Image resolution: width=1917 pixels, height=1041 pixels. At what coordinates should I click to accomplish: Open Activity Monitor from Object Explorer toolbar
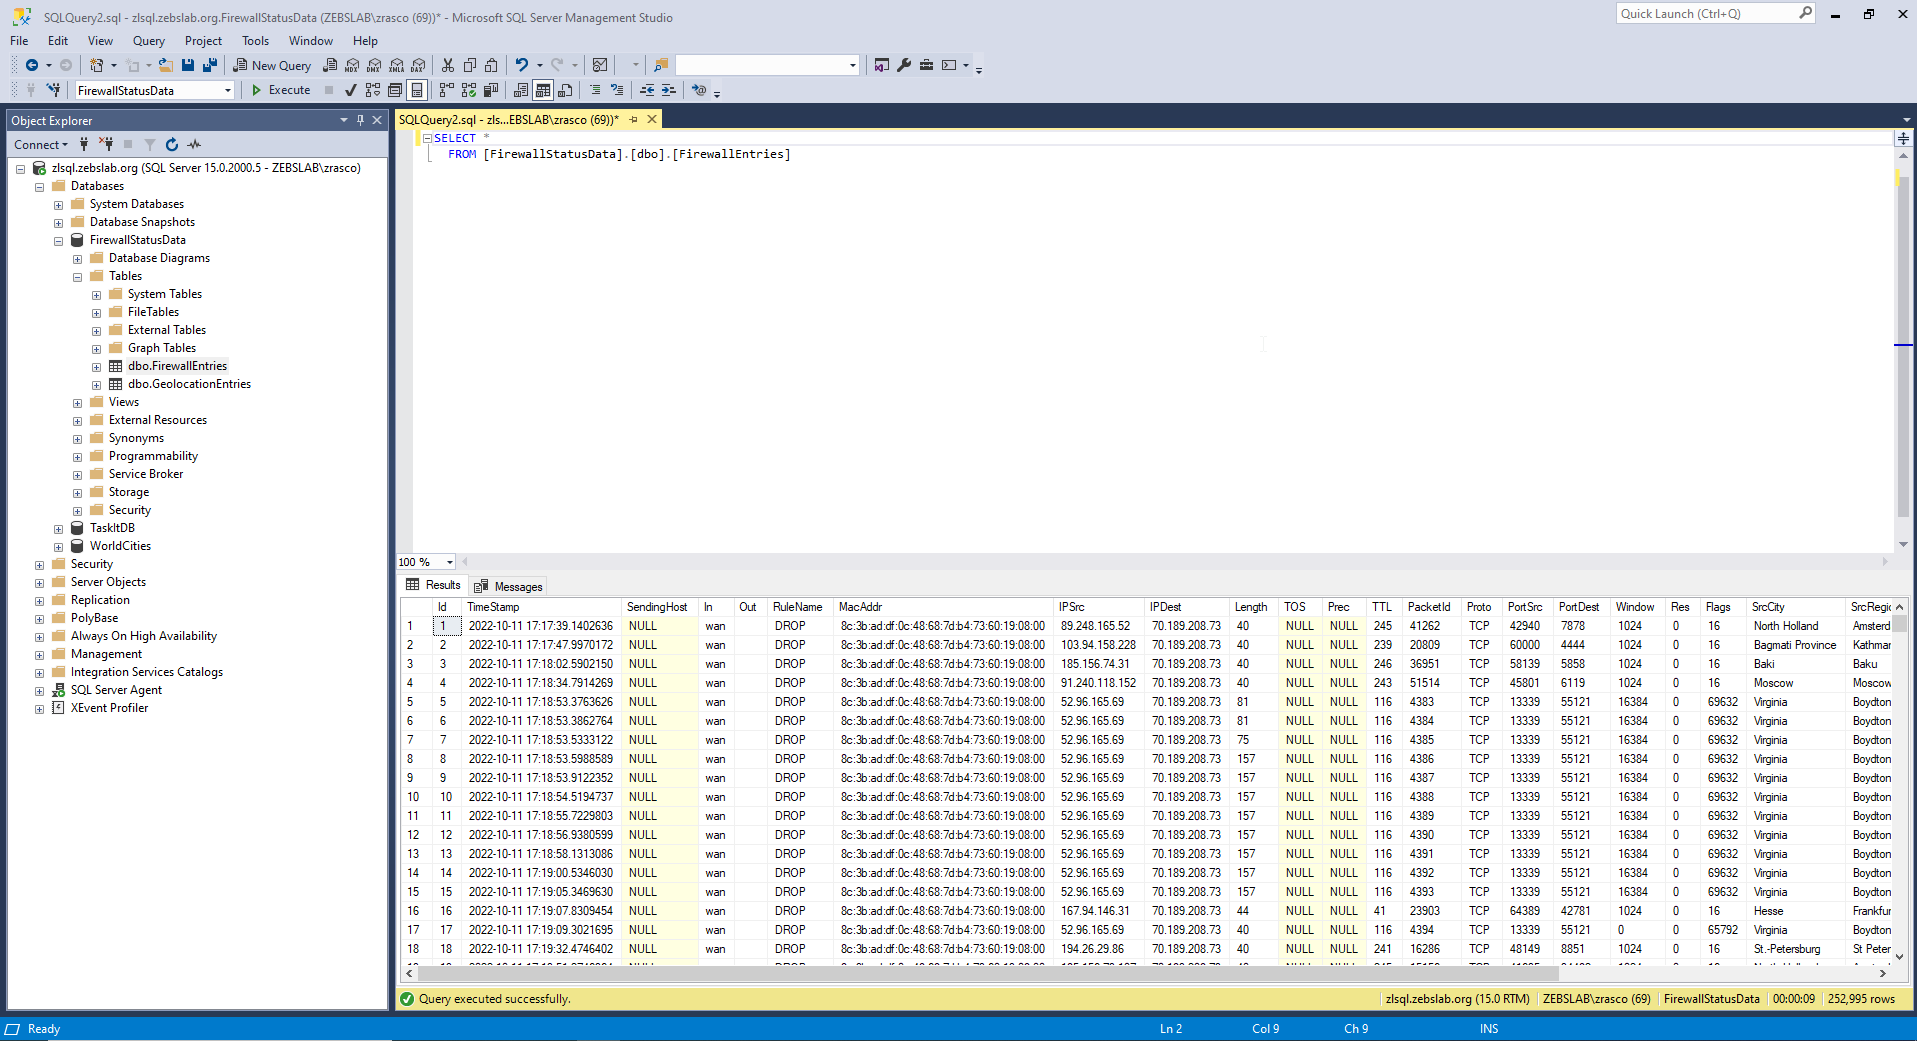(x=194, y=145)
